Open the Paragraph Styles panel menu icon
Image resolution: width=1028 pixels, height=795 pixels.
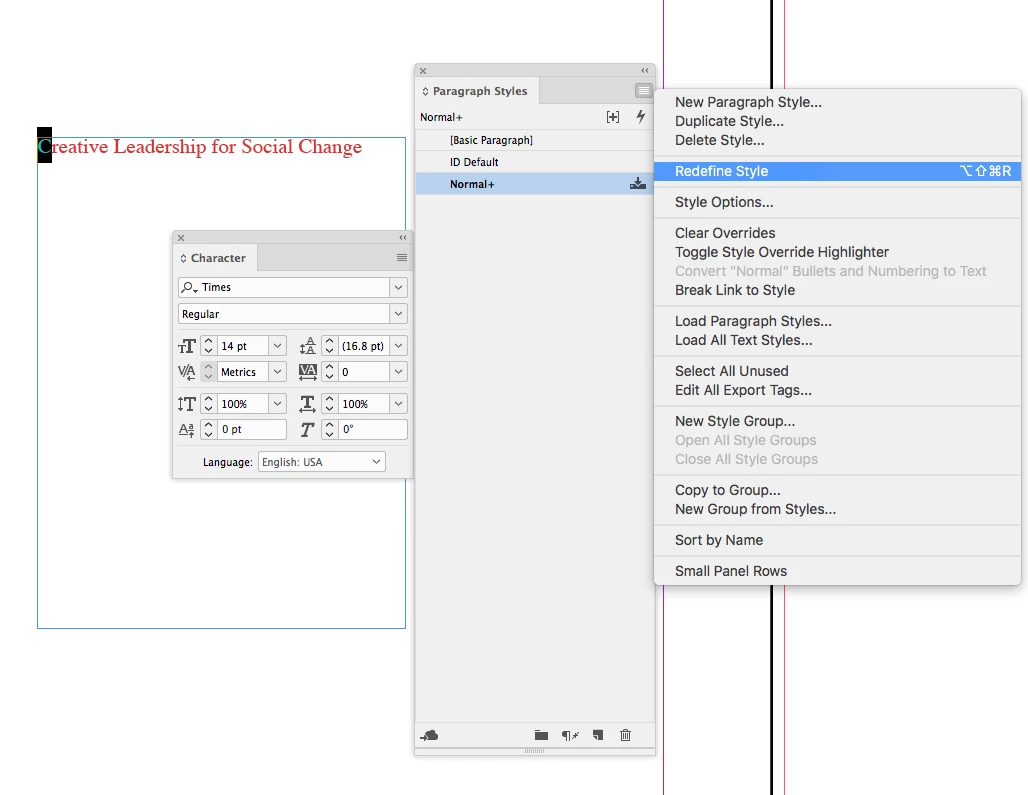(x=643, y=90)
